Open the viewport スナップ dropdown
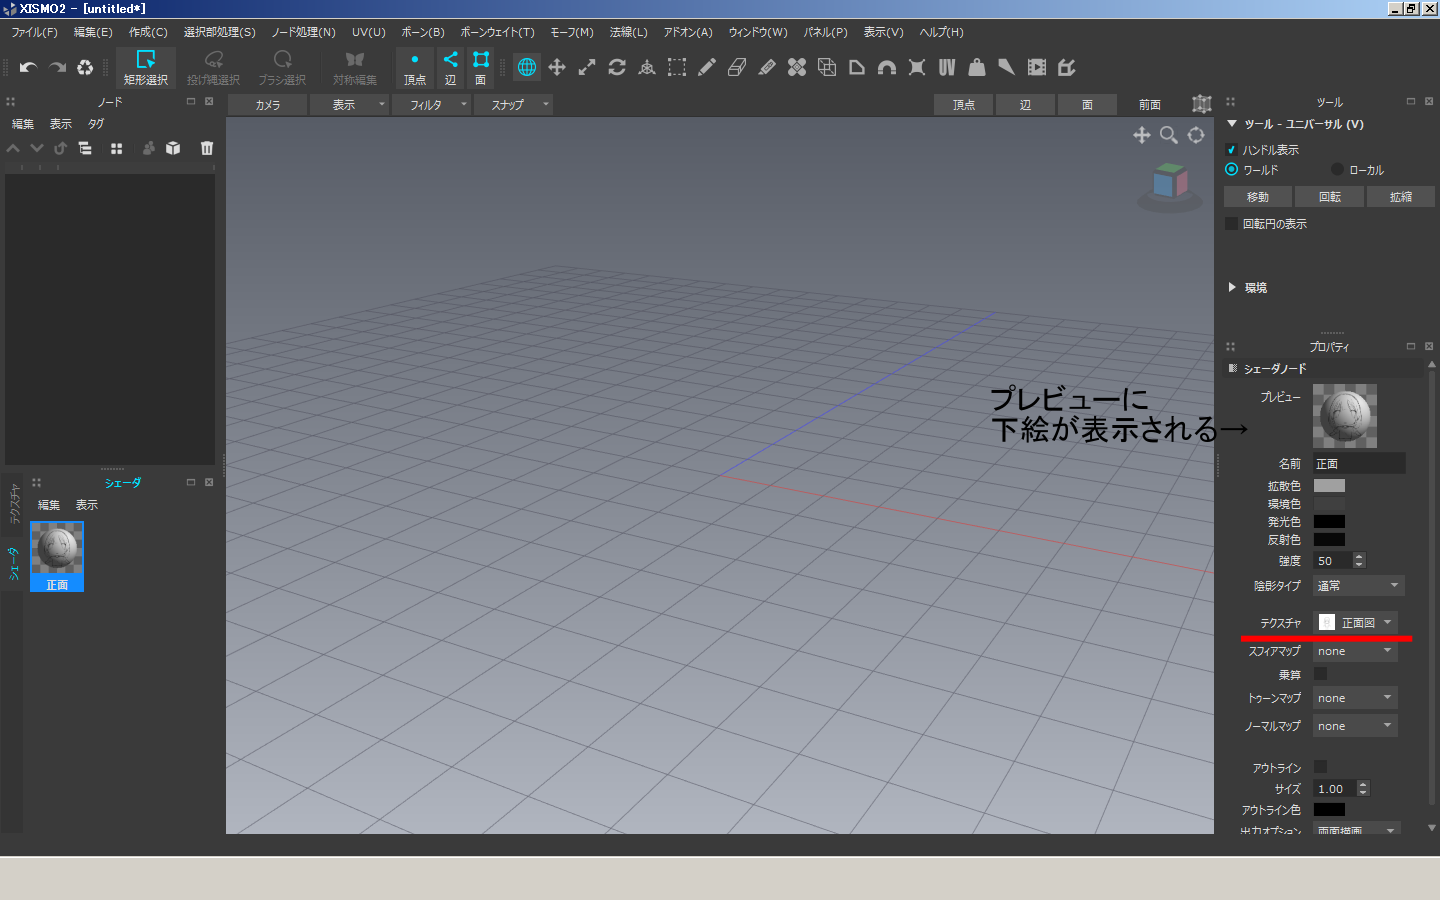Screen dimensions: 1440x900 point(513,104)
